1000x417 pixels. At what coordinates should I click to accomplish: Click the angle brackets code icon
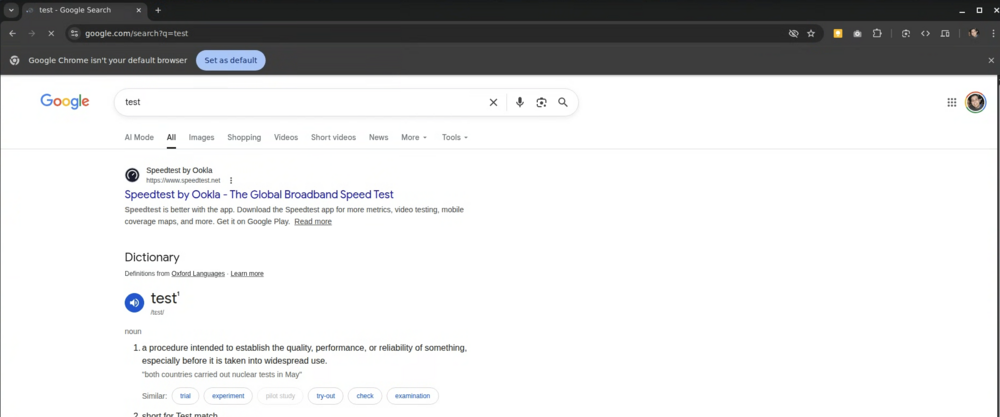pos(925,33)
